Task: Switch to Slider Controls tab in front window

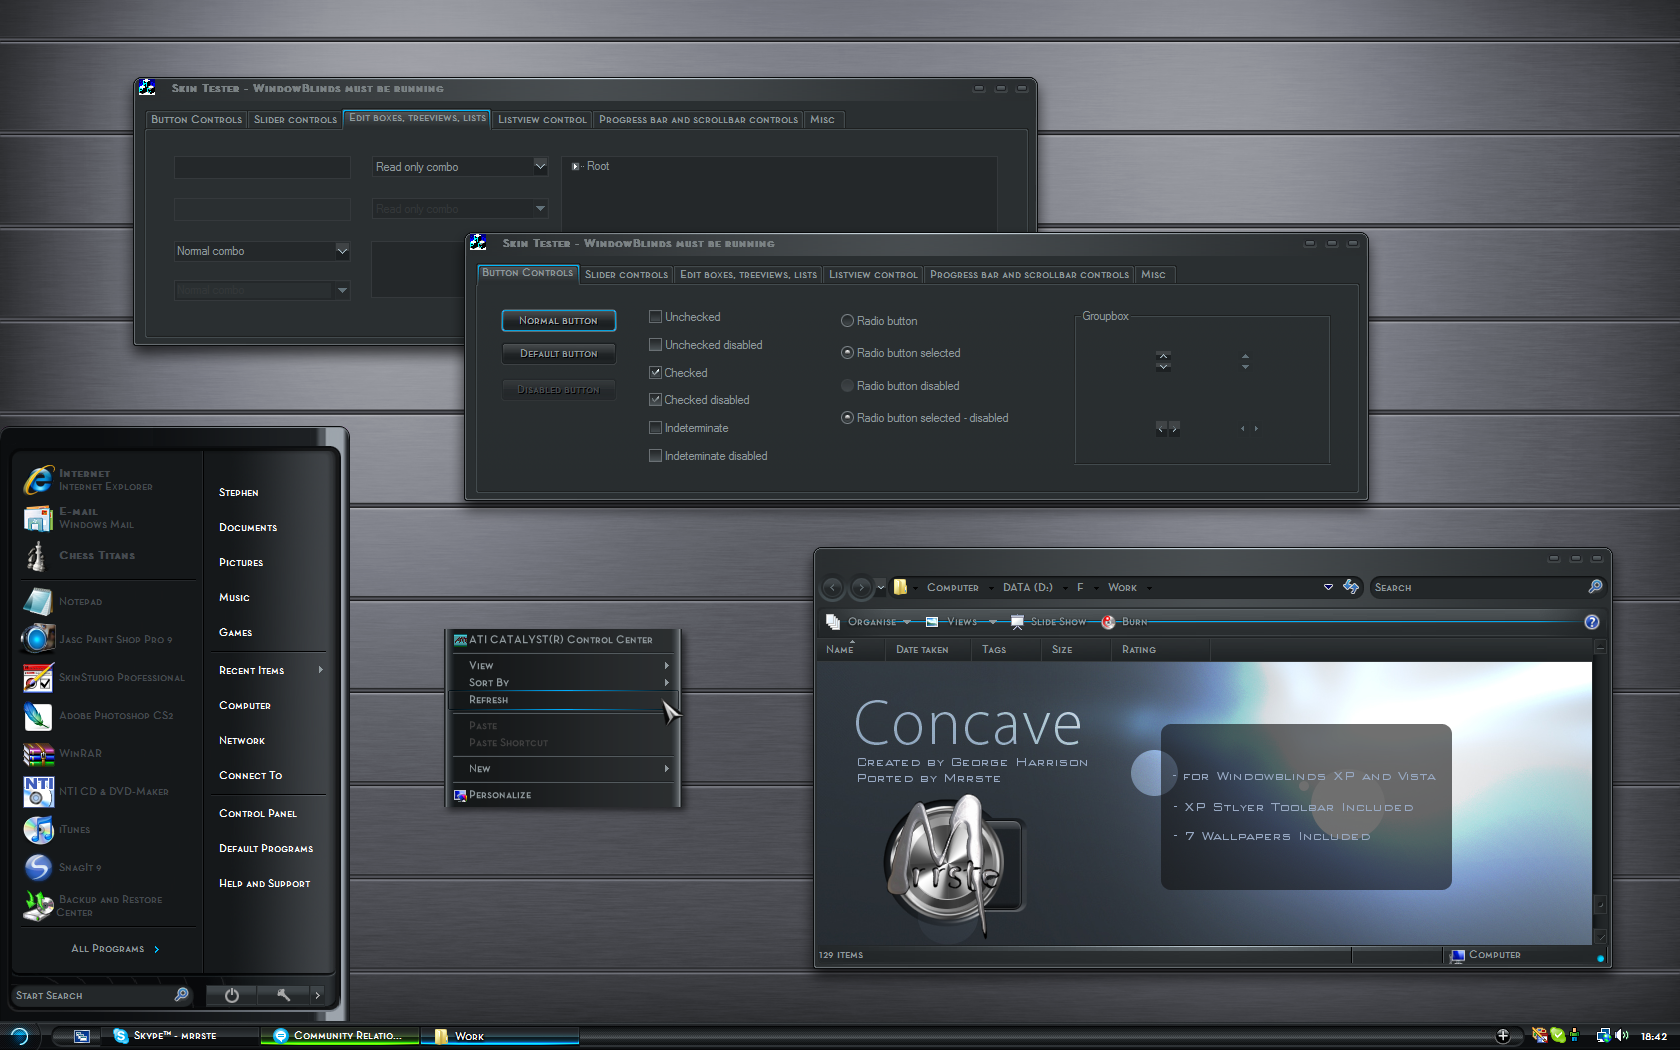Action: [x=626, y=275]
